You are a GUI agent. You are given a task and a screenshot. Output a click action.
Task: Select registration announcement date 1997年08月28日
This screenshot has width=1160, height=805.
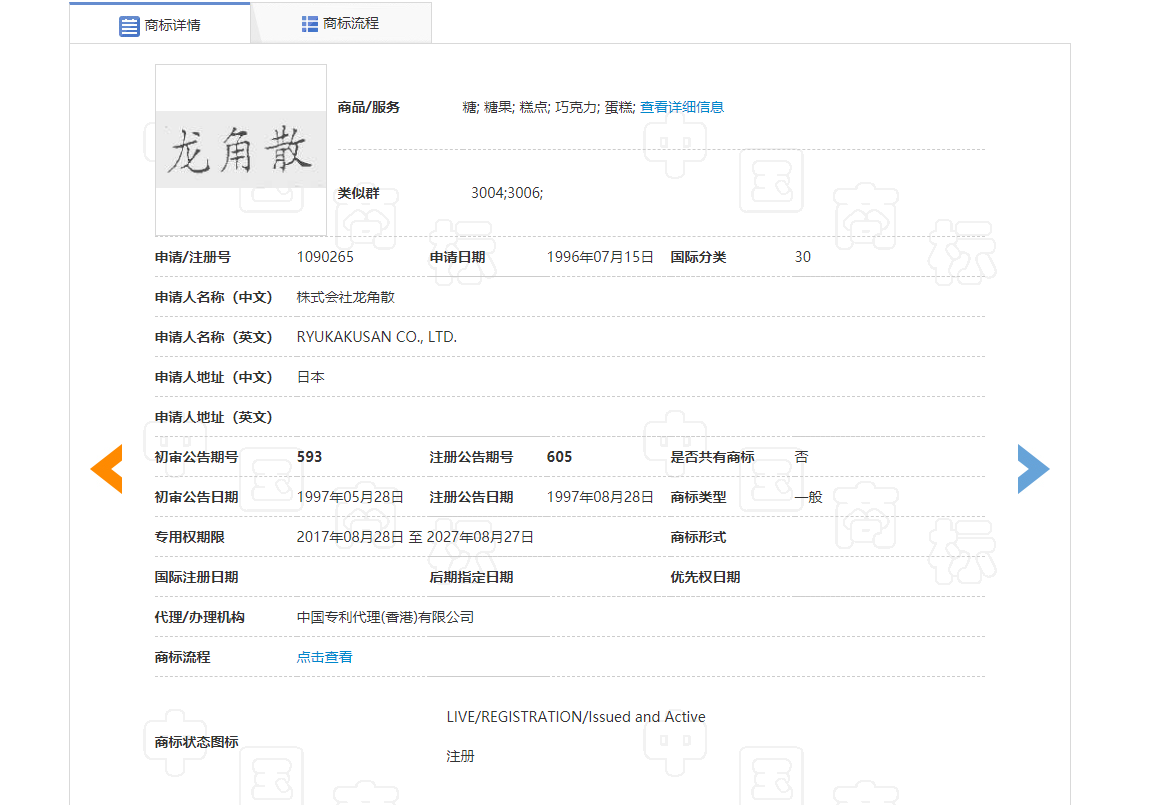(600, 496)
